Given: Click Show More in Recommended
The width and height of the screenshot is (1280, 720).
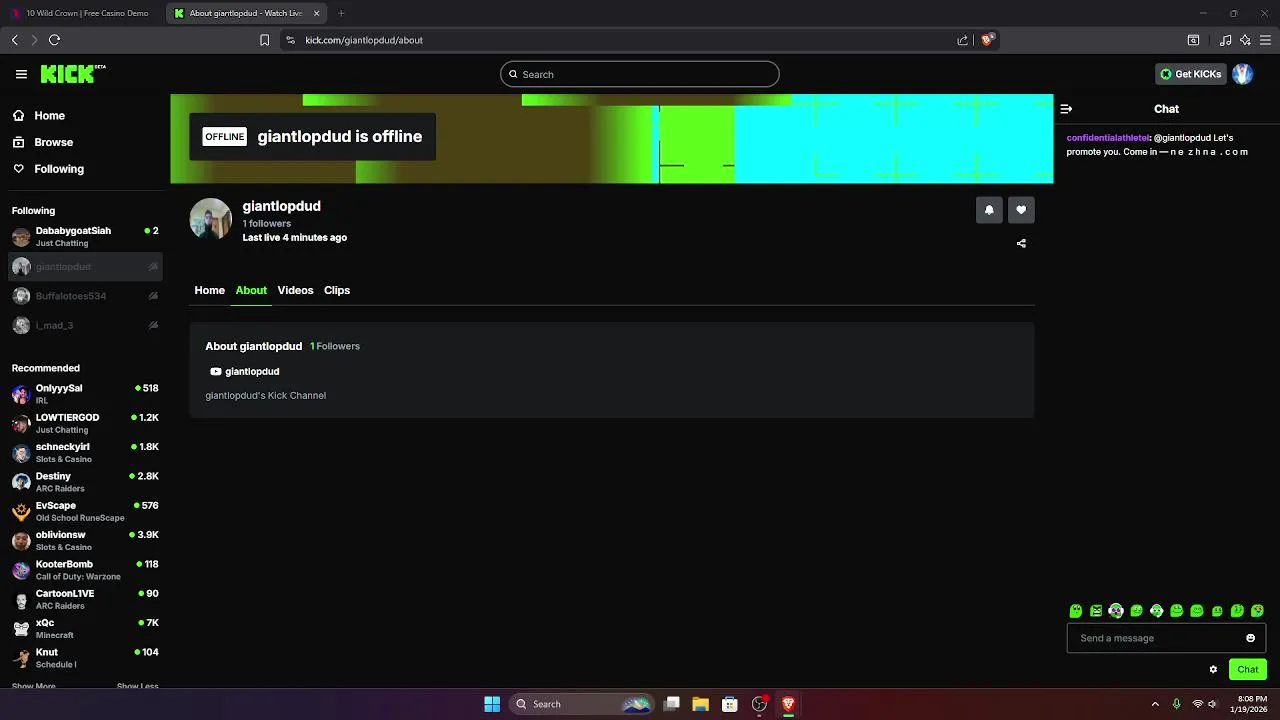Looking at the screenshot, I should pyautogui.click(x=33, y=687).
